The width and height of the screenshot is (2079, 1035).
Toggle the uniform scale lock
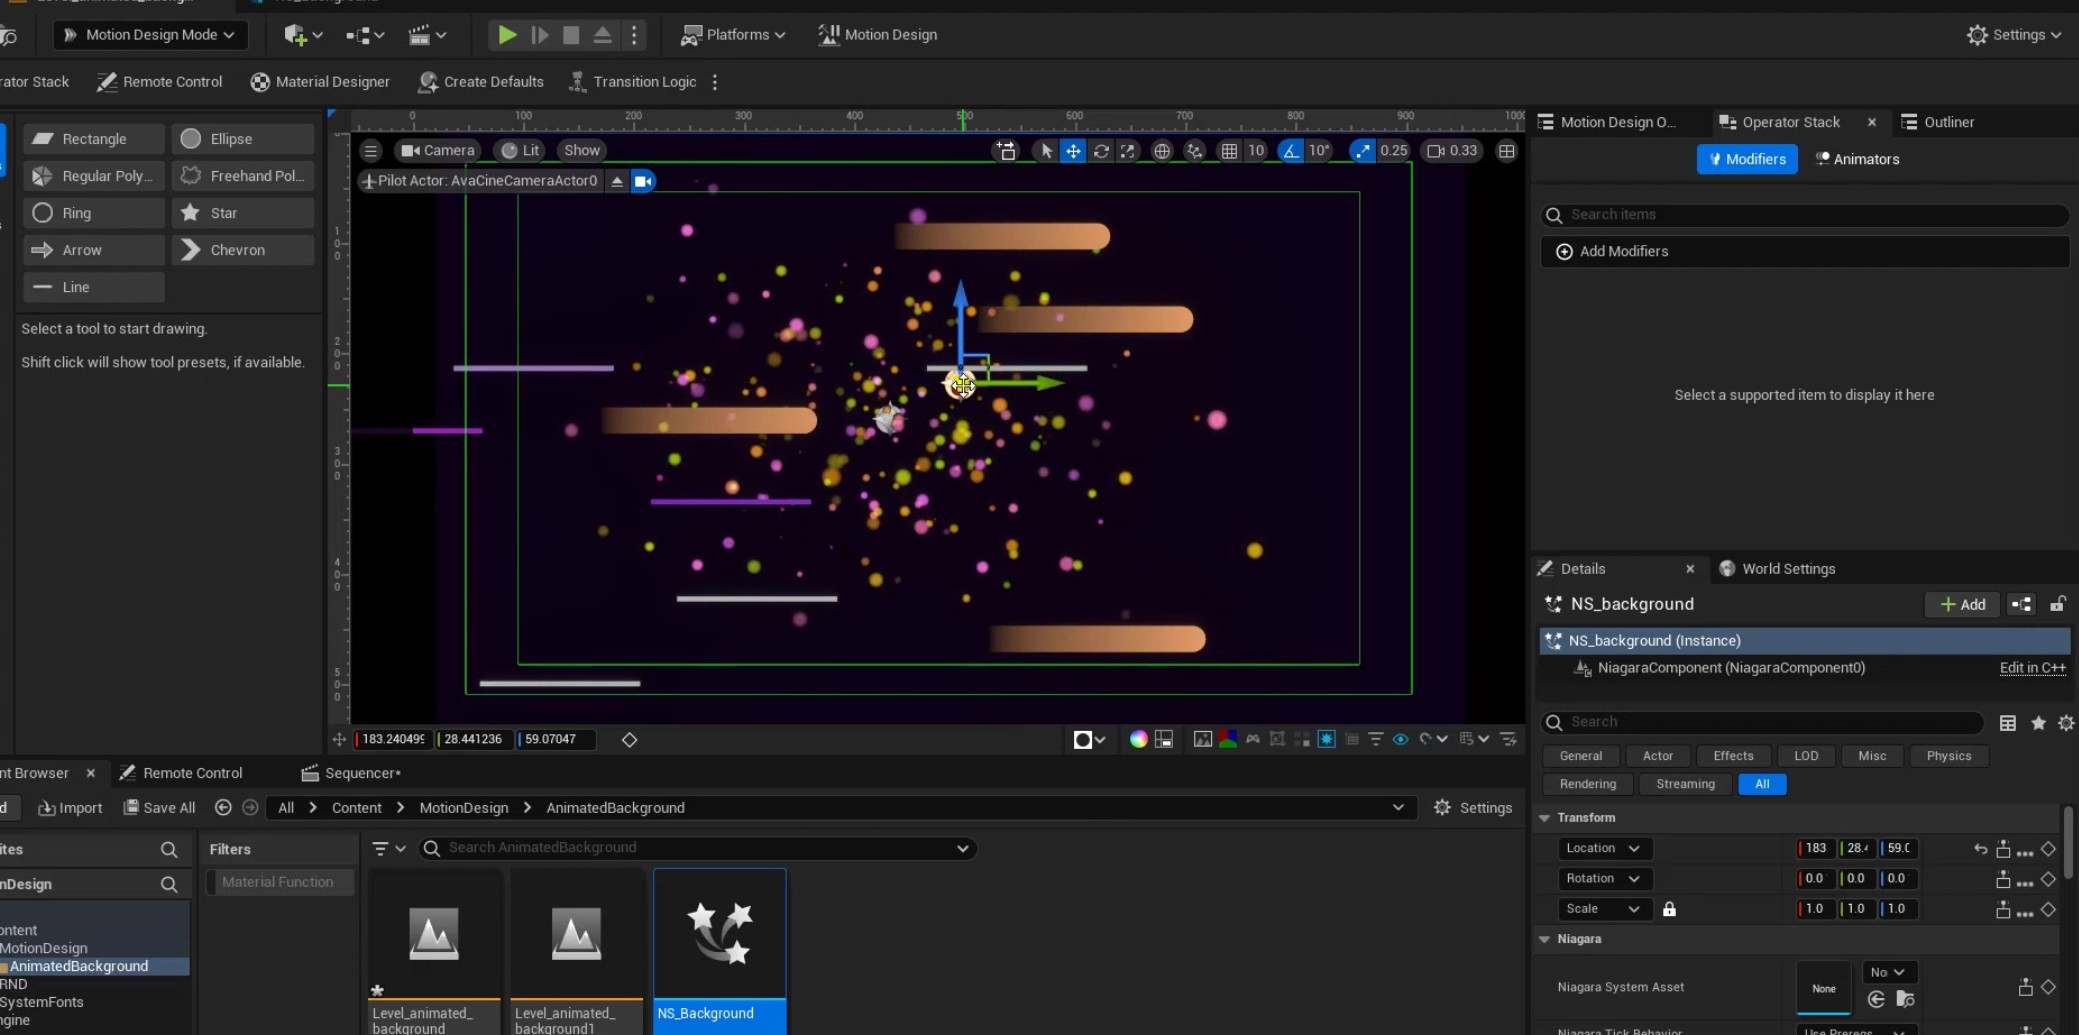tap(1669, 909)
